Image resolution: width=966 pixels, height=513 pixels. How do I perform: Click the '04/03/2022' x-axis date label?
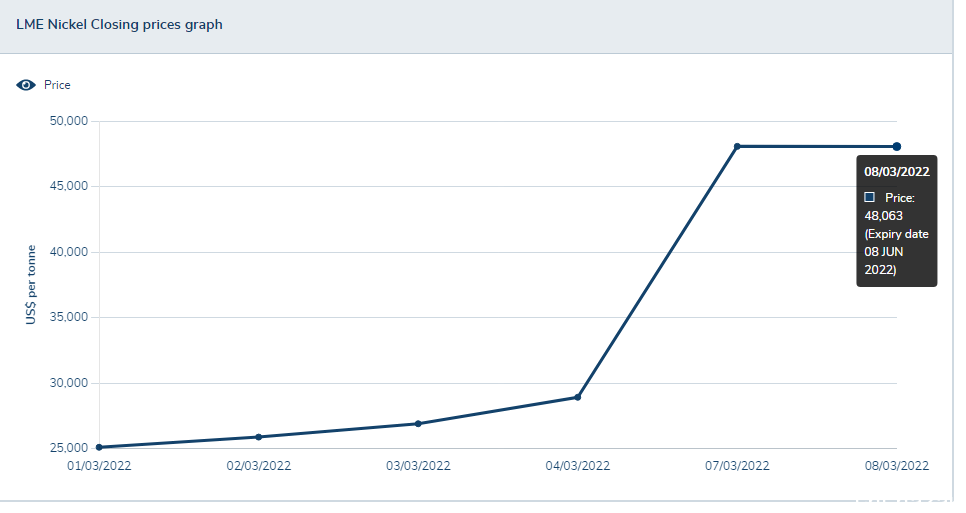[578, 466]
